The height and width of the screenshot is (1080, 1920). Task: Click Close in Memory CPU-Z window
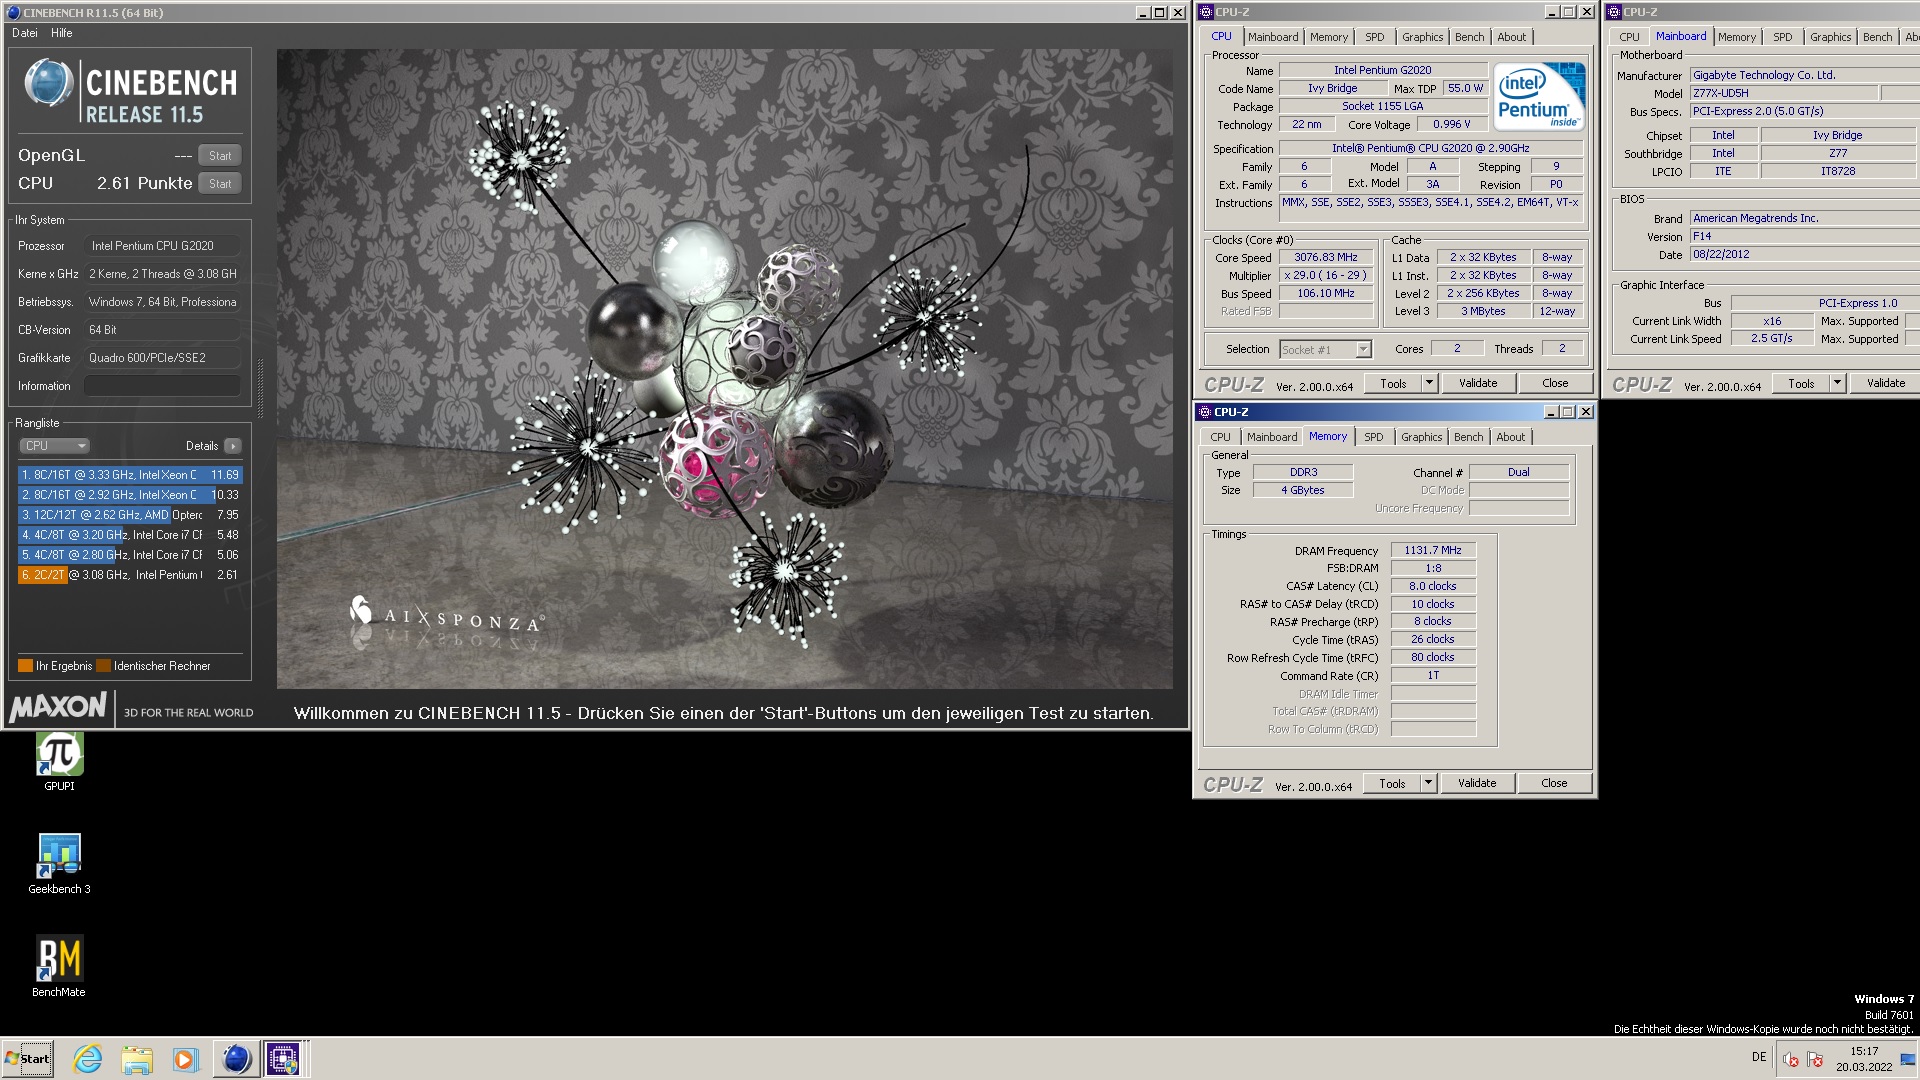click(1554, 784)
